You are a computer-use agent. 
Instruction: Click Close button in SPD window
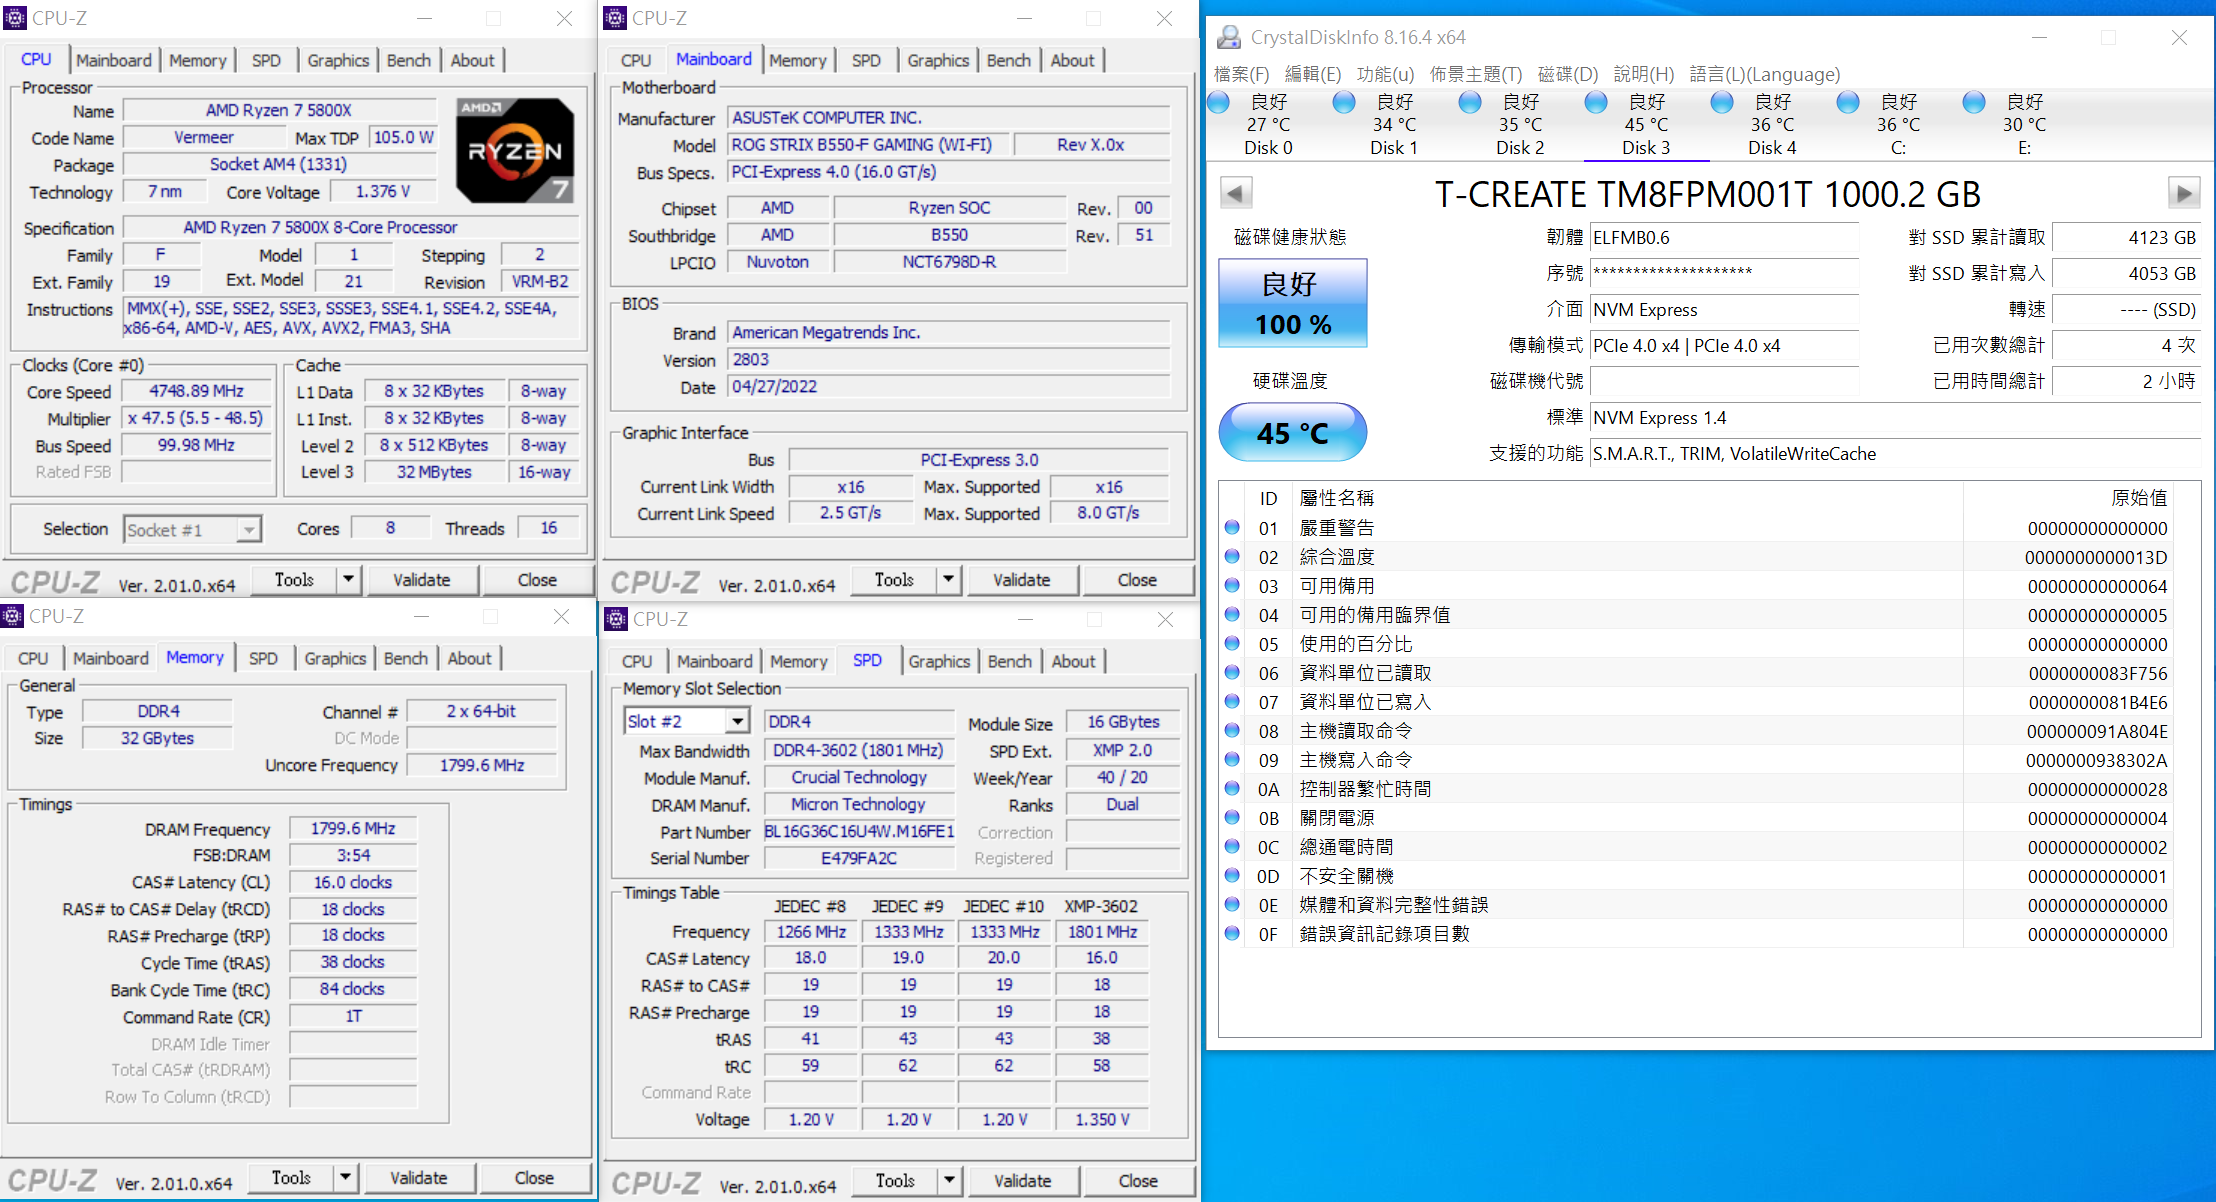pyautogui.click(x=1138, y=1180)
